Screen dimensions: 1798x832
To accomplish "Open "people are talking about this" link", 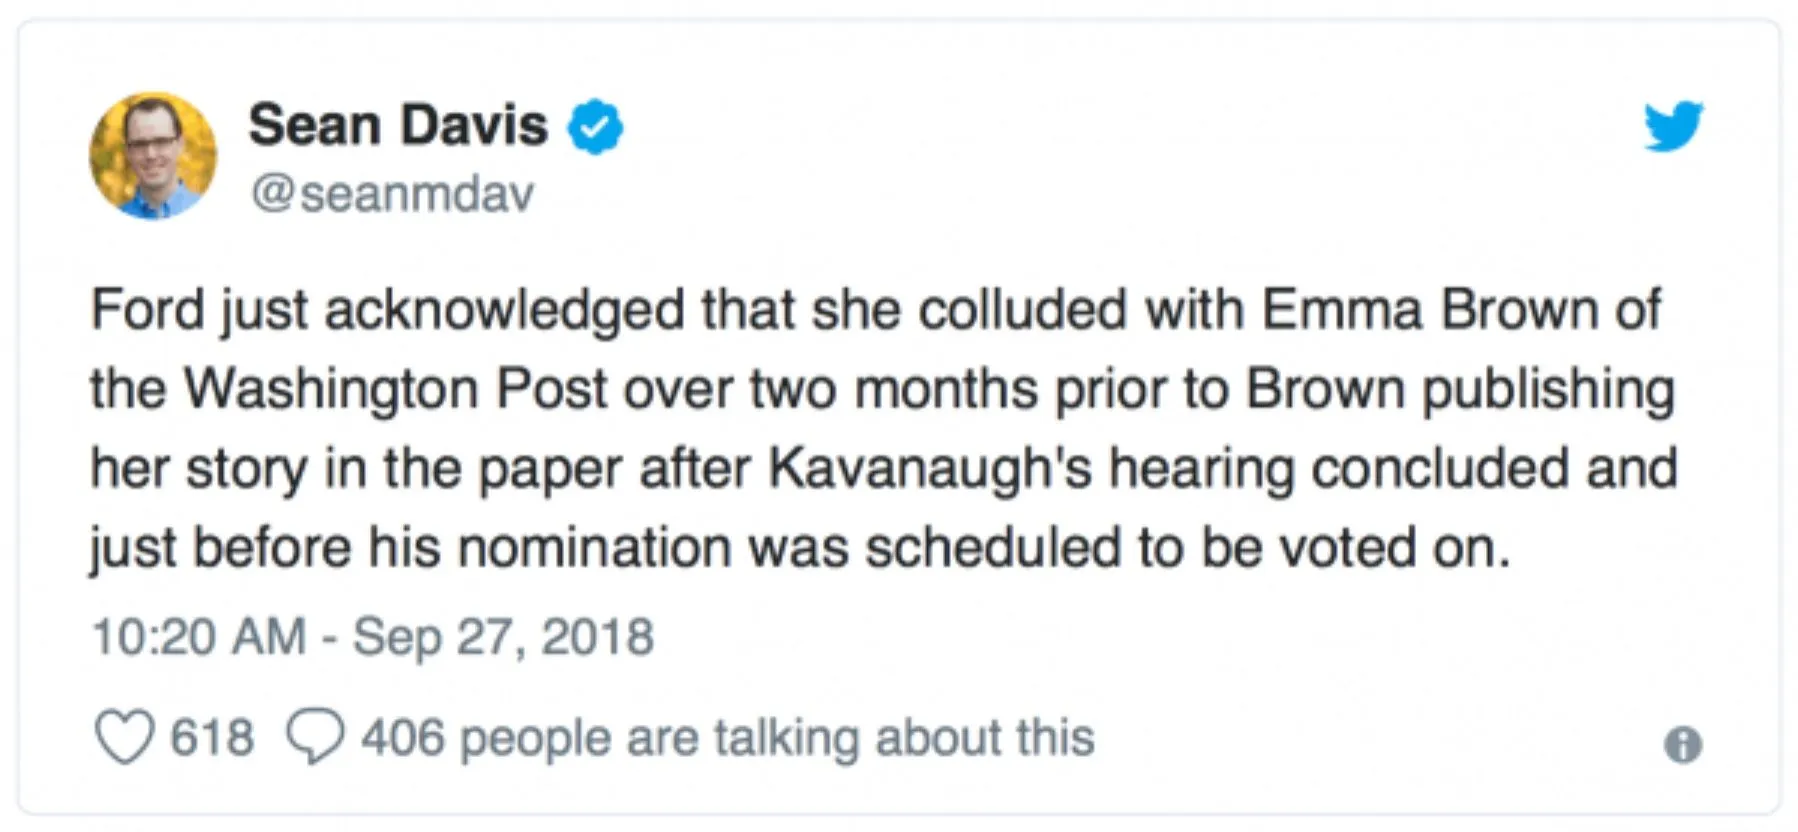I will point(777,738).
